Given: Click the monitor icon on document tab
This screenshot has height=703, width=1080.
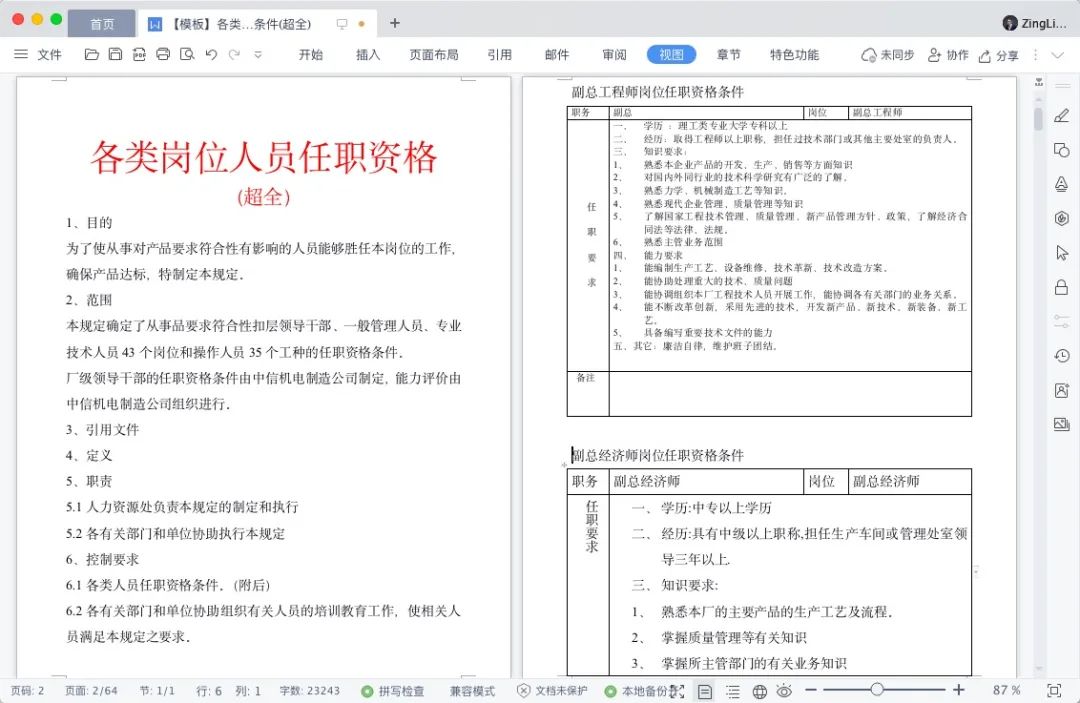Looking at the screenshot, I should [x=342, y=24].
